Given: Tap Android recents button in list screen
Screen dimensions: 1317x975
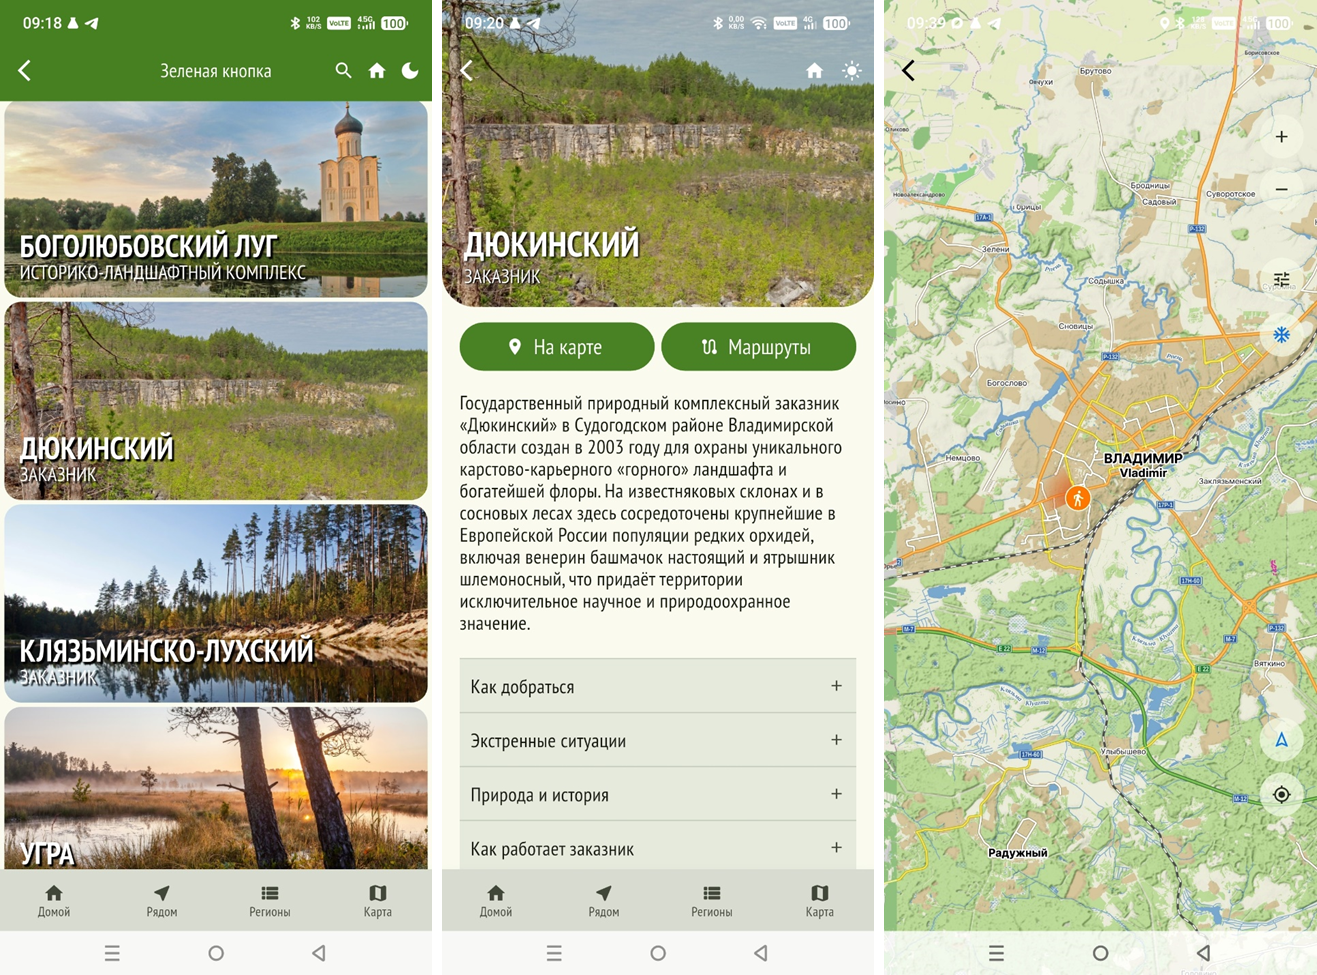Looking at the screenshot, I should click(x=112, y=953).
